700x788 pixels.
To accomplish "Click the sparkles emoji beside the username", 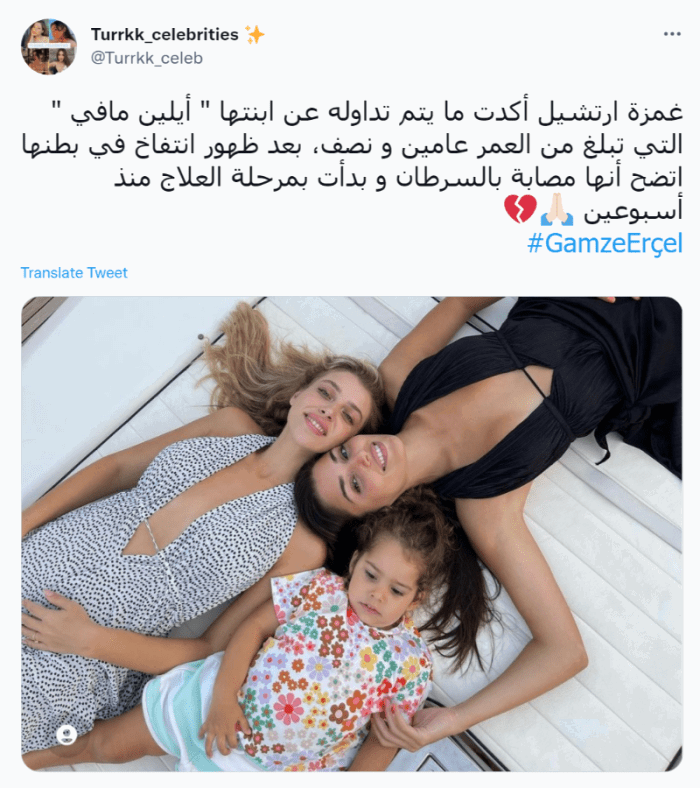I will tap(255, 35).
